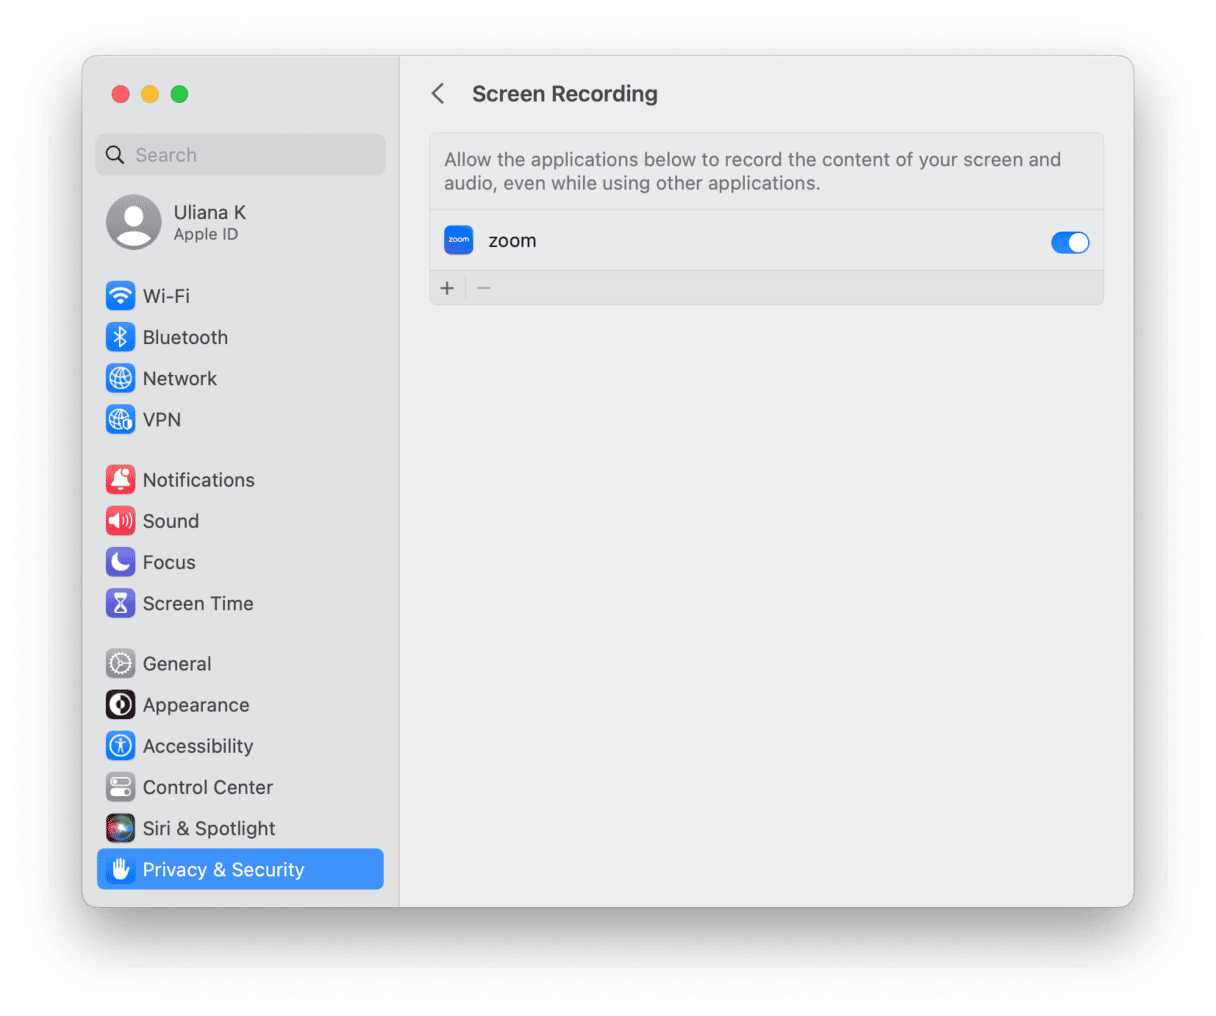Click the search magnifier icon
The height and width of the screenshot is (1016, 1216).
115,155
